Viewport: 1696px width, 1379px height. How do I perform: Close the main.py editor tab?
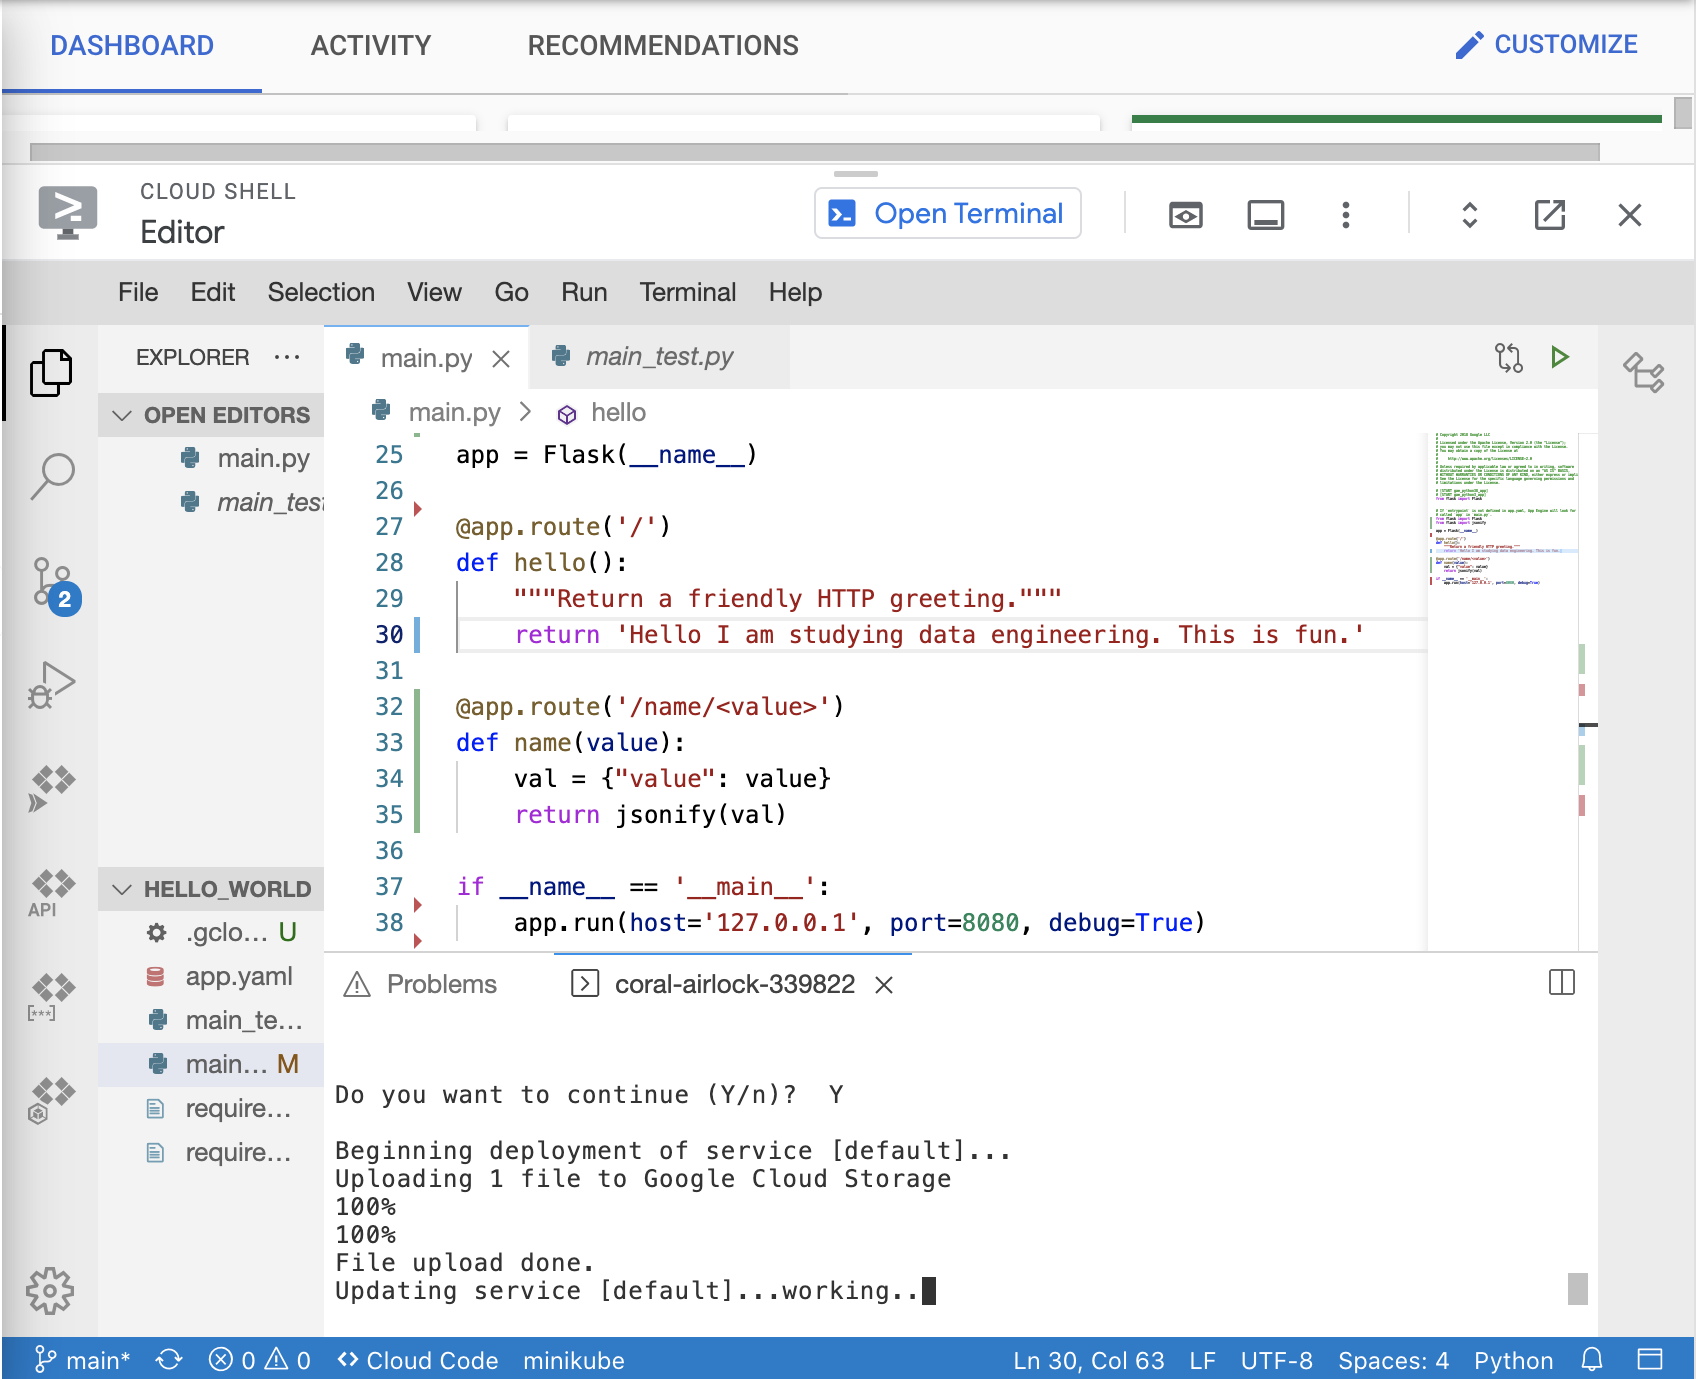pos(501,359)
